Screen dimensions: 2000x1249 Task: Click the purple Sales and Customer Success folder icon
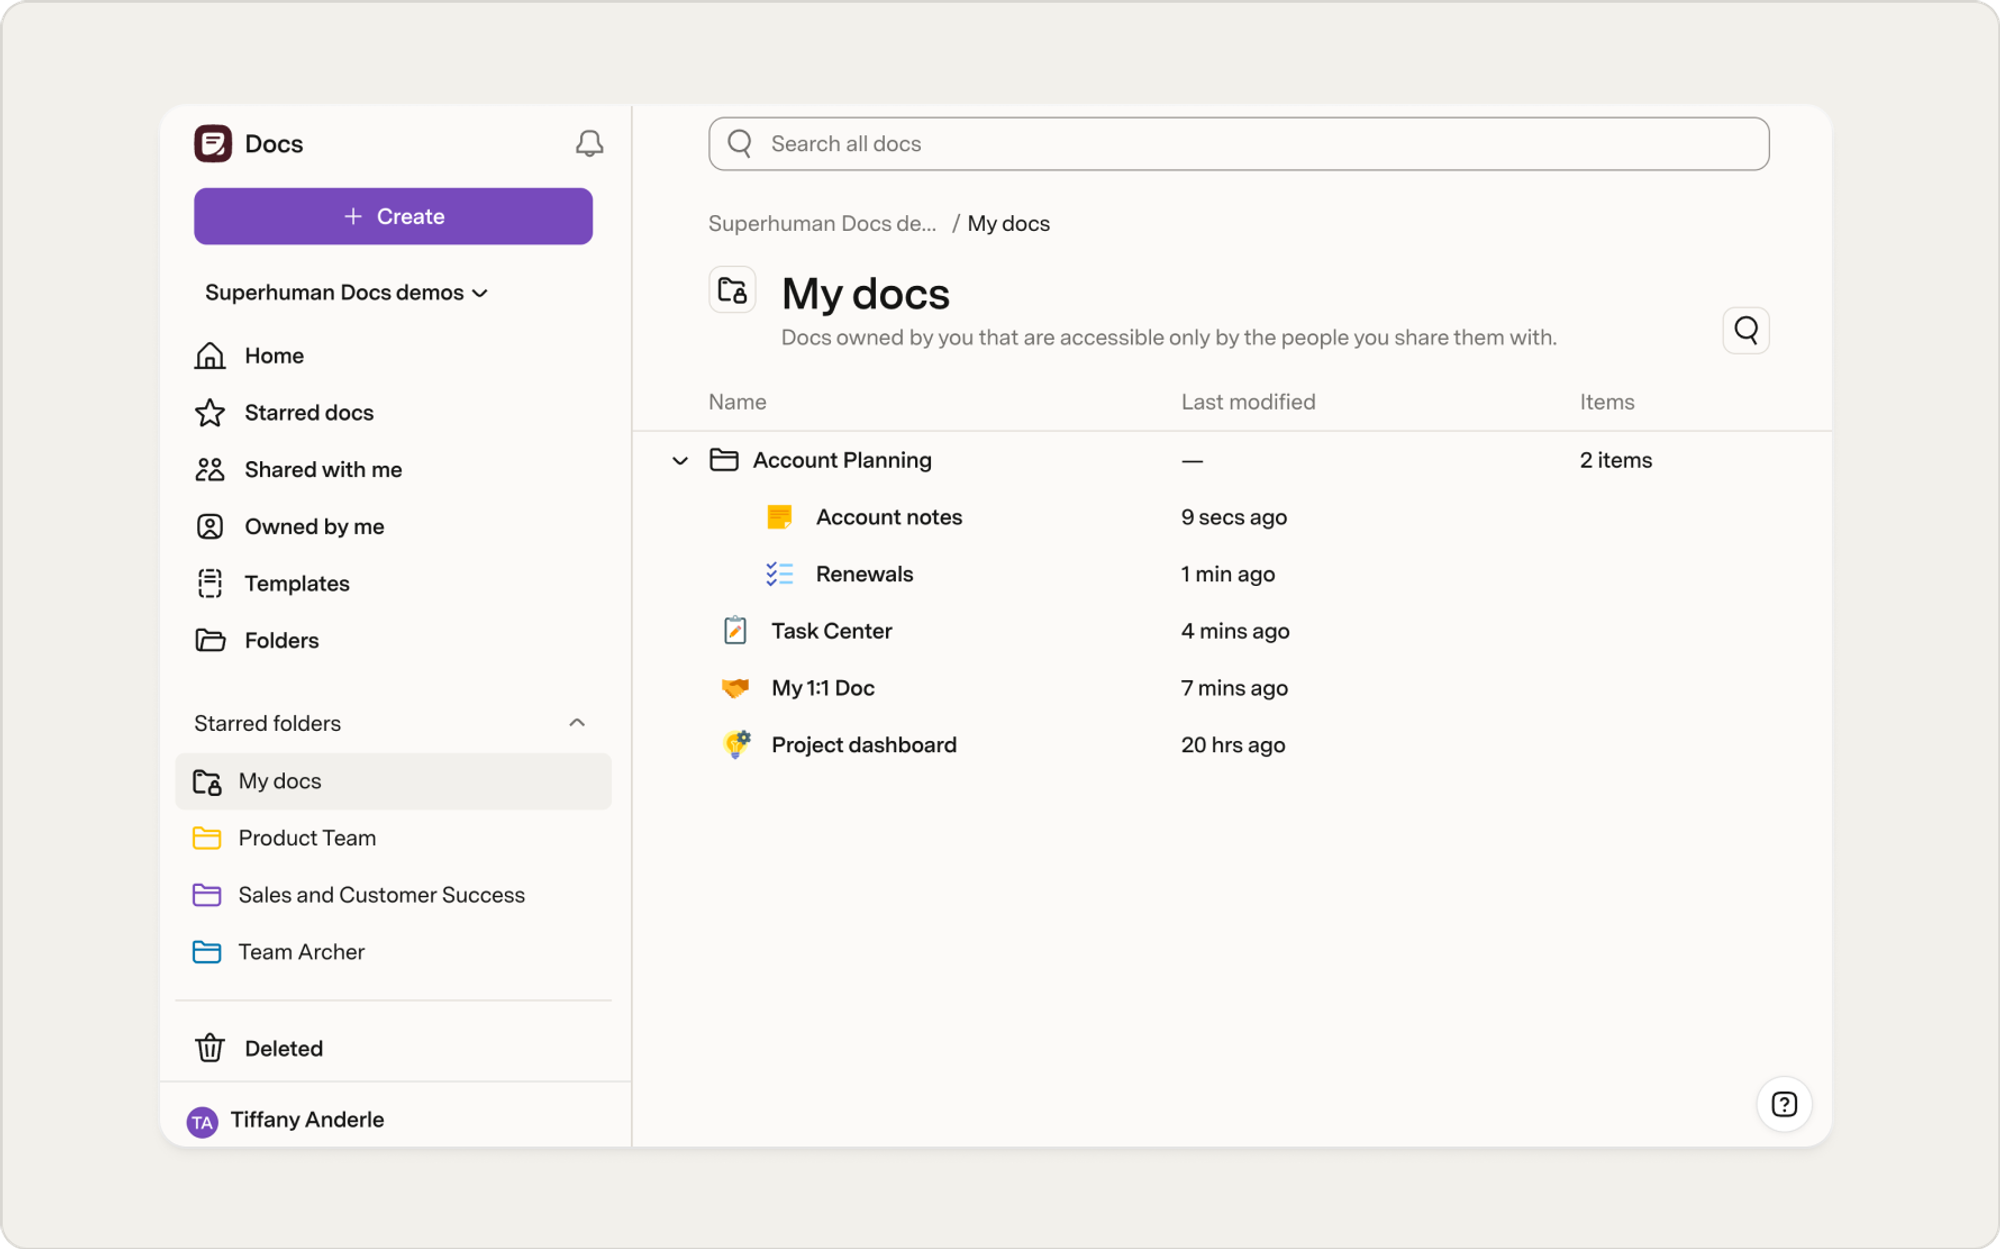pyautogui.click(x=207, y=895)
